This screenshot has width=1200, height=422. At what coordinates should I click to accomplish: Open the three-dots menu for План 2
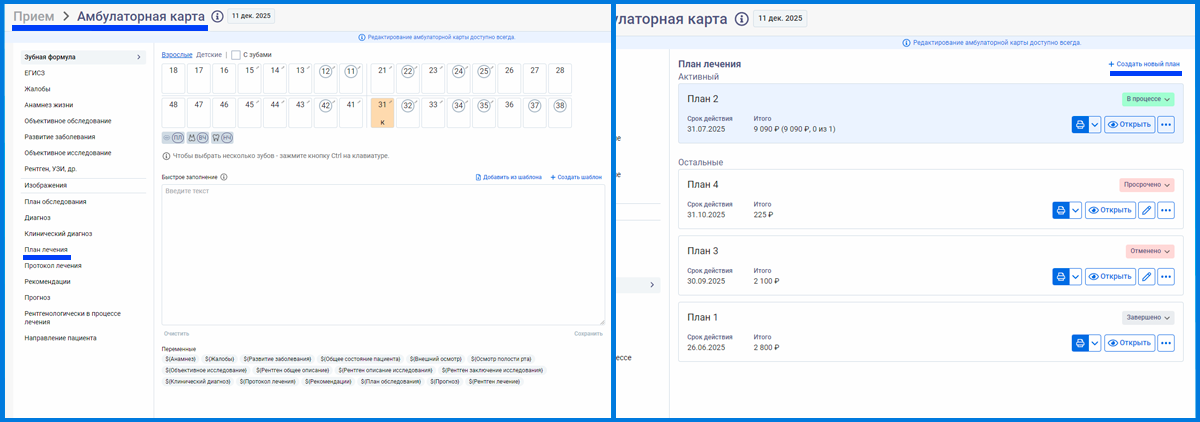(x=1165, y=125)
